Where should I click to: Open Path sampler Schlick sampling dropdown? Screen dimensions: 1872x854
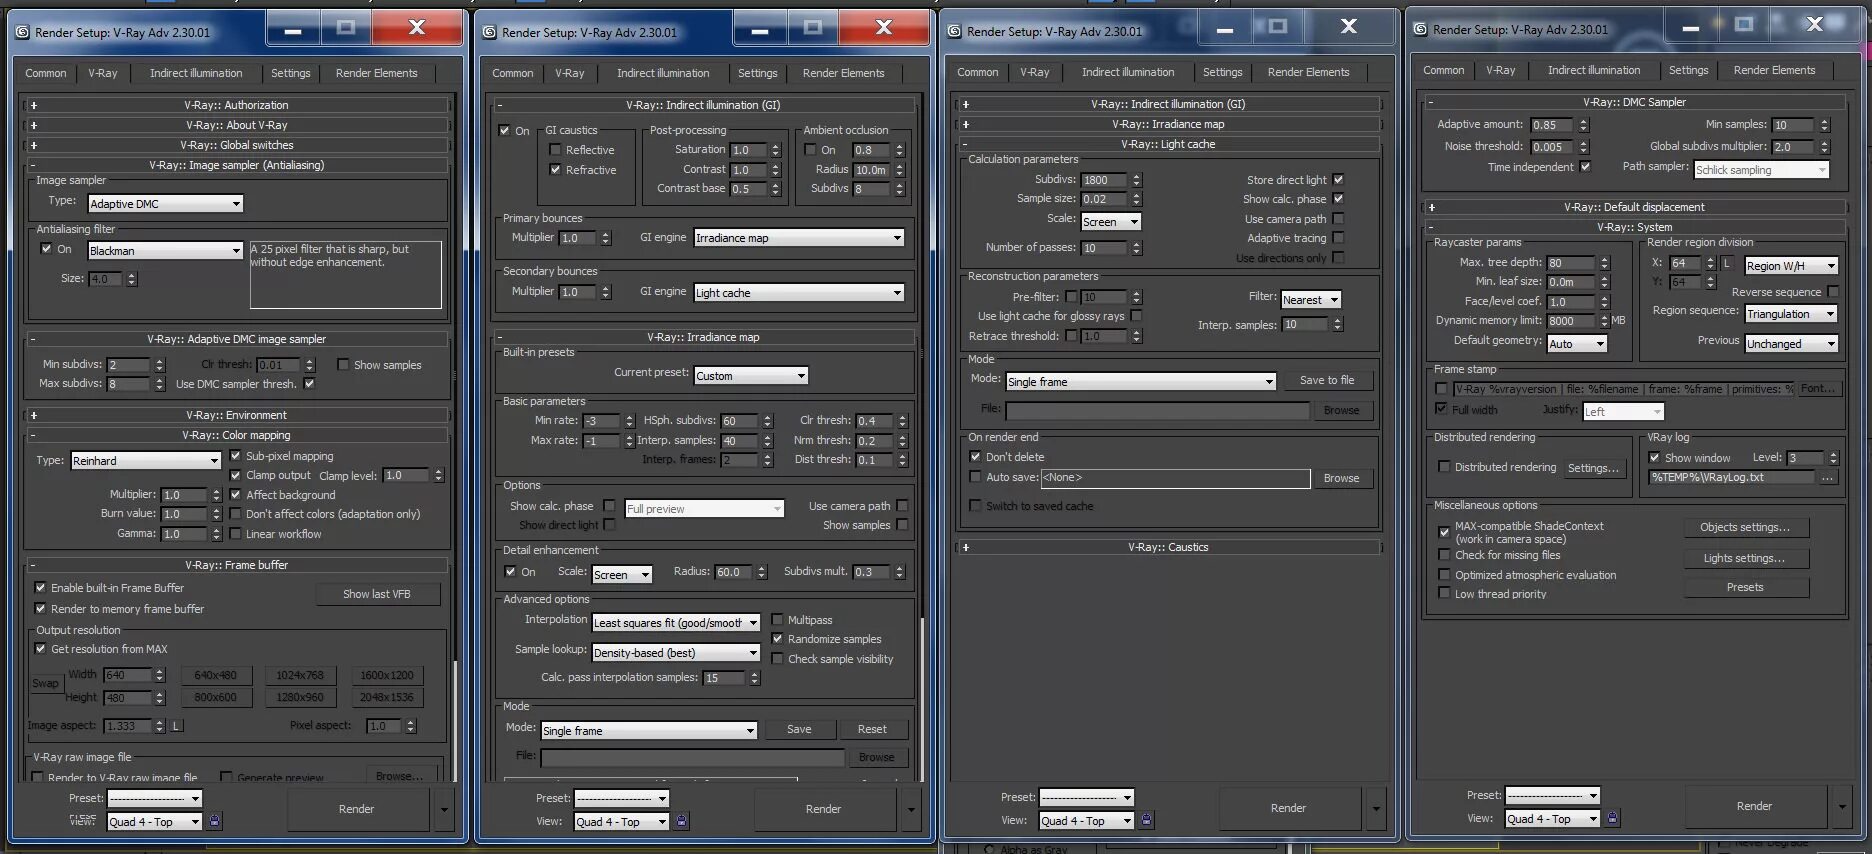pyautogui.click(x=1762, y=170)
